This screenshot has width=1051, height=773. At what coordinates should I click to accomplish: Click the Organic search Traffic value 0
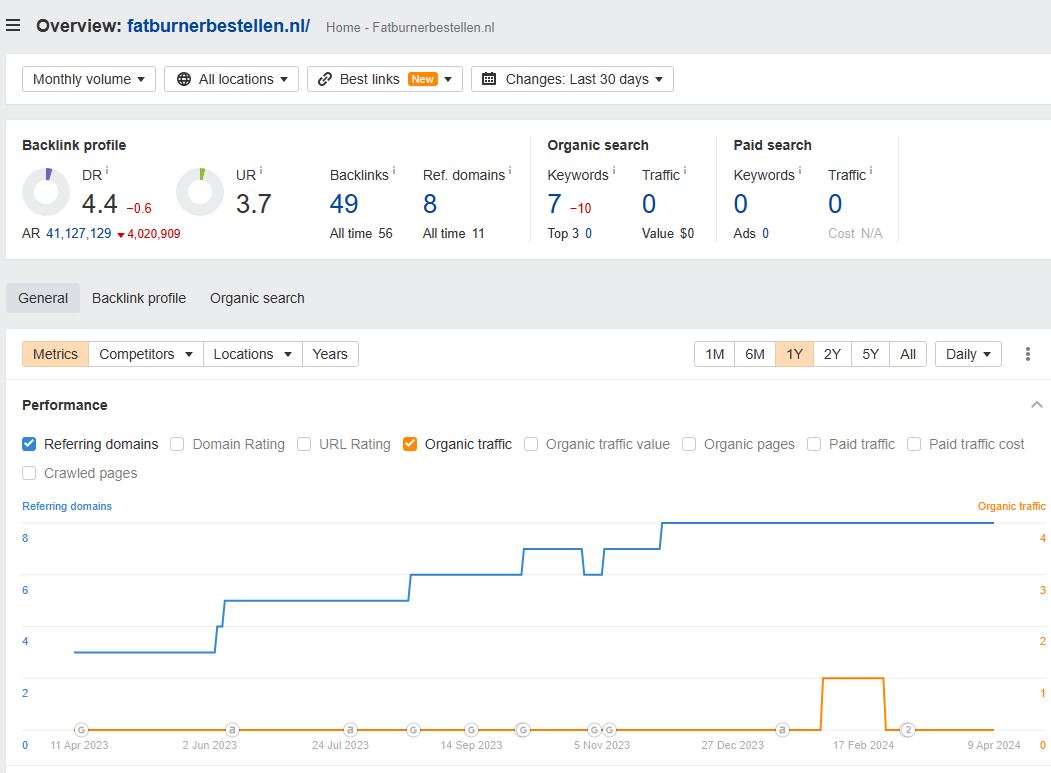649,204
